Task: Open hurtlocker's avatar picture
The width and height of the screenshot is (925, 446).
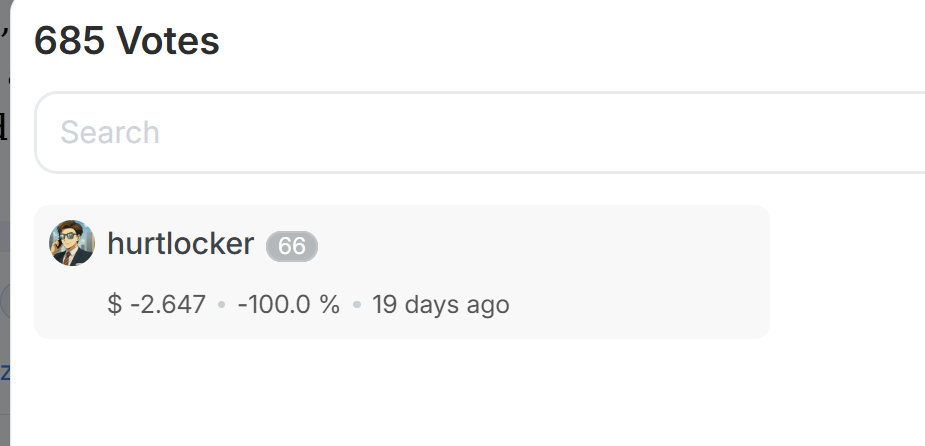Action: [72, 243]
